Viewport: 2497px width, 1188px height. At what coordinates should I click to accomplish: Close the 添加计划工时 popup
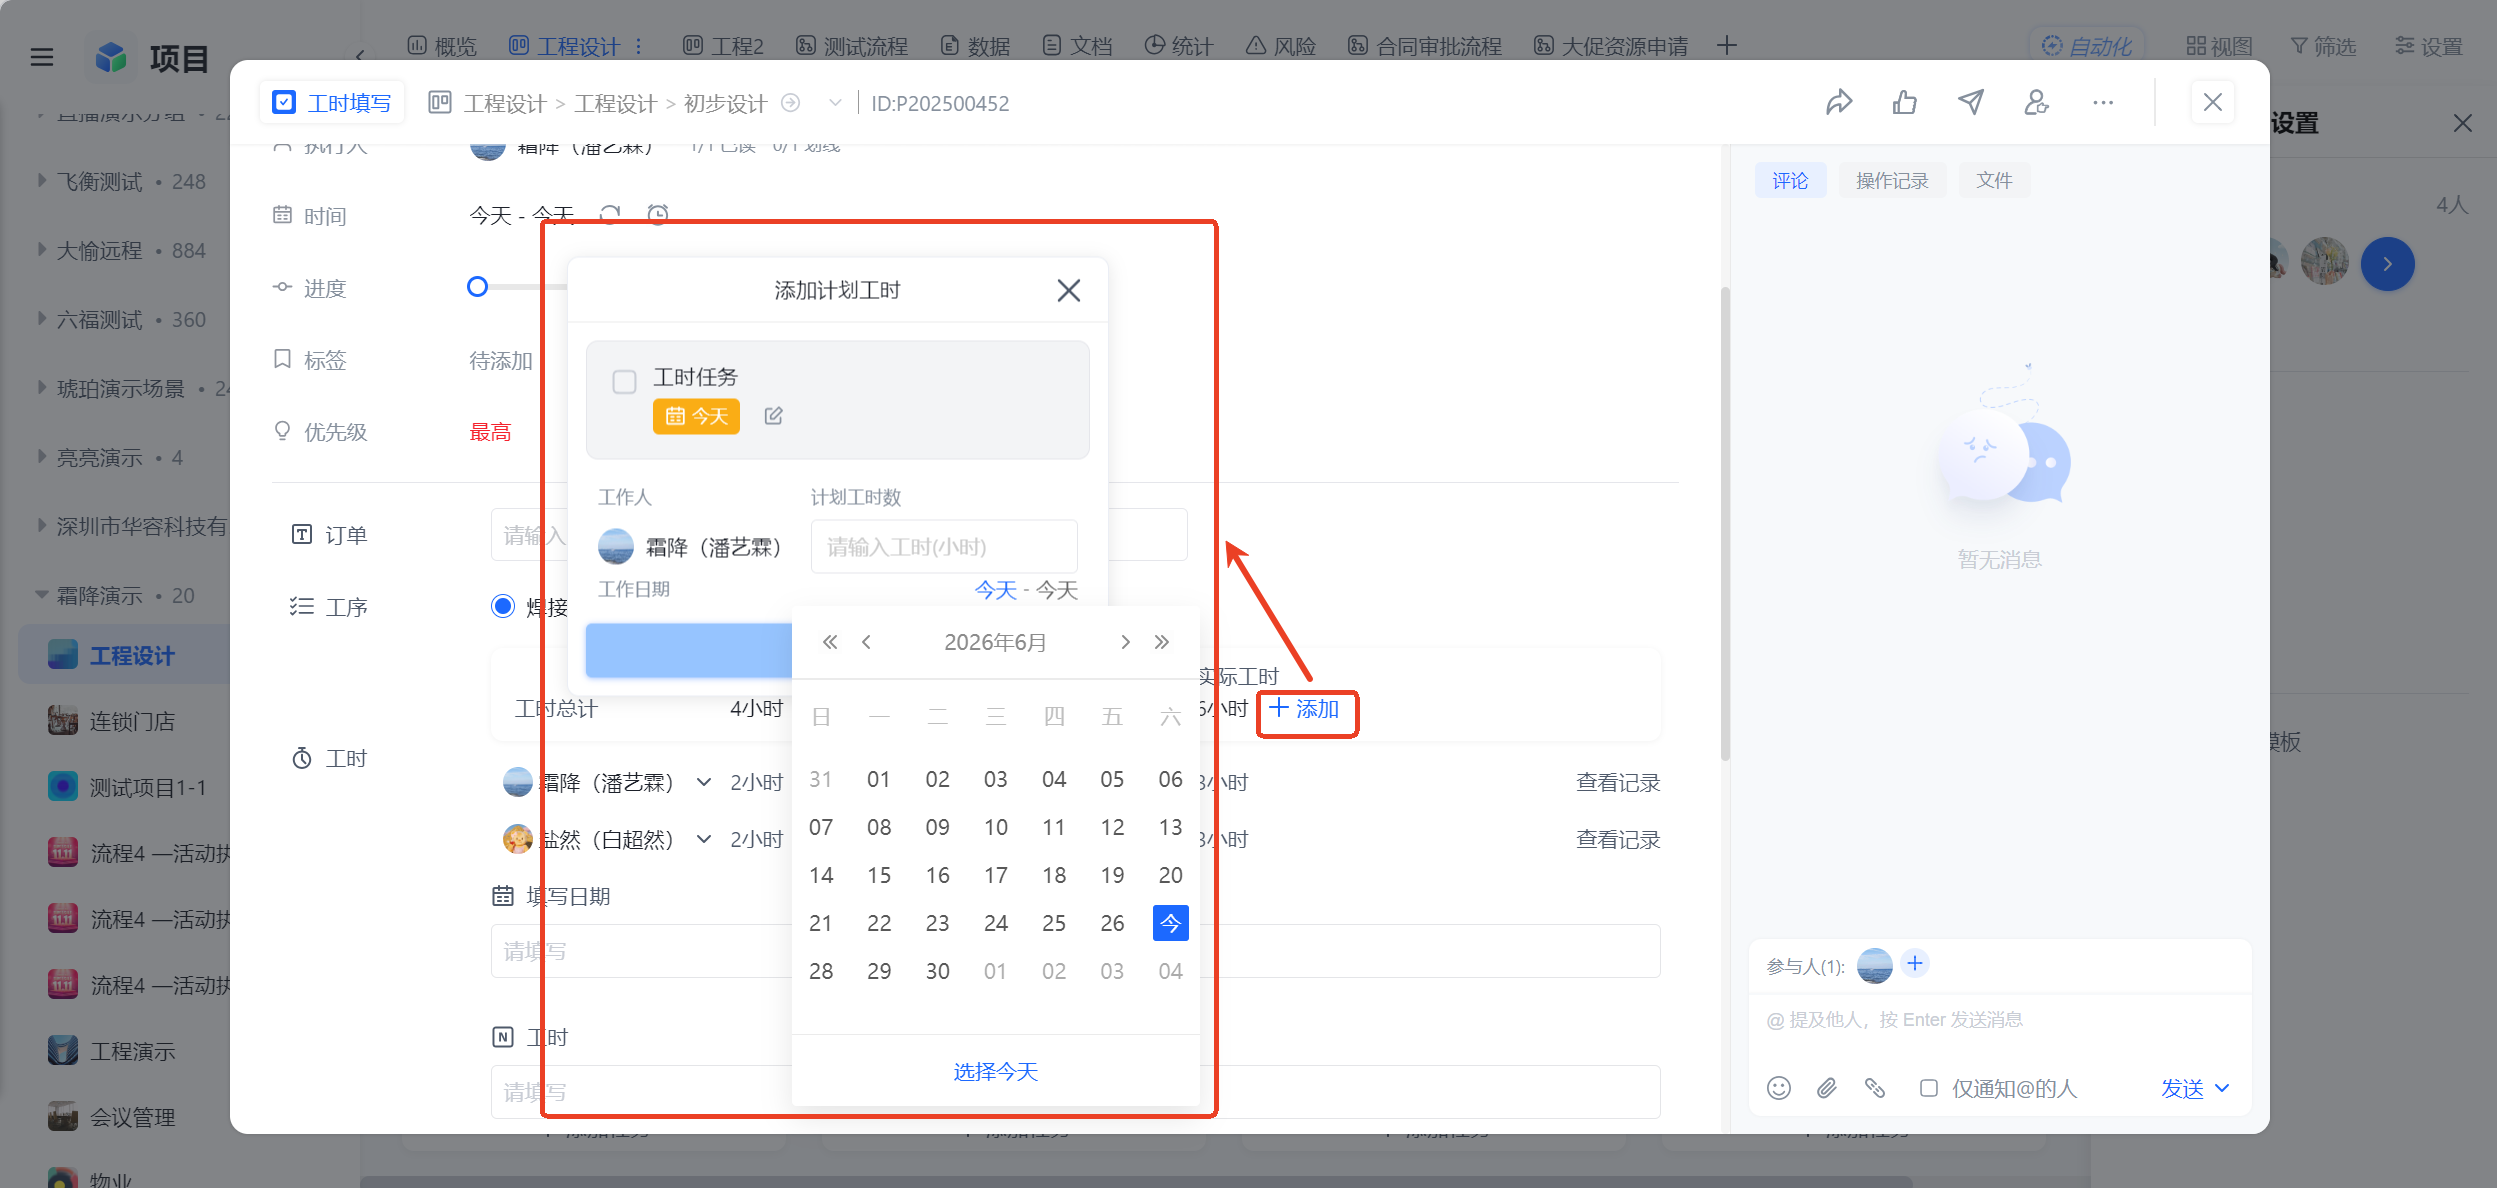(1069, 290)
